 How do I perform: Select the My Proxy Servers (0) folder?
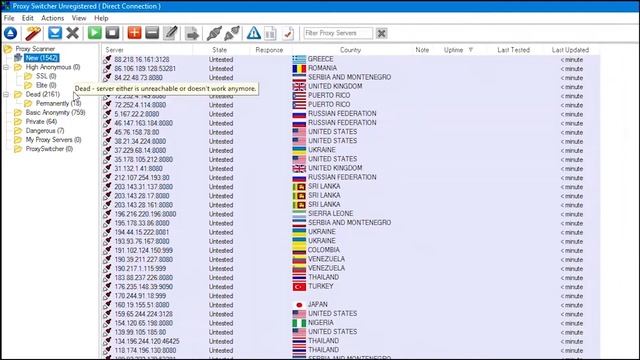pos(53,140)
